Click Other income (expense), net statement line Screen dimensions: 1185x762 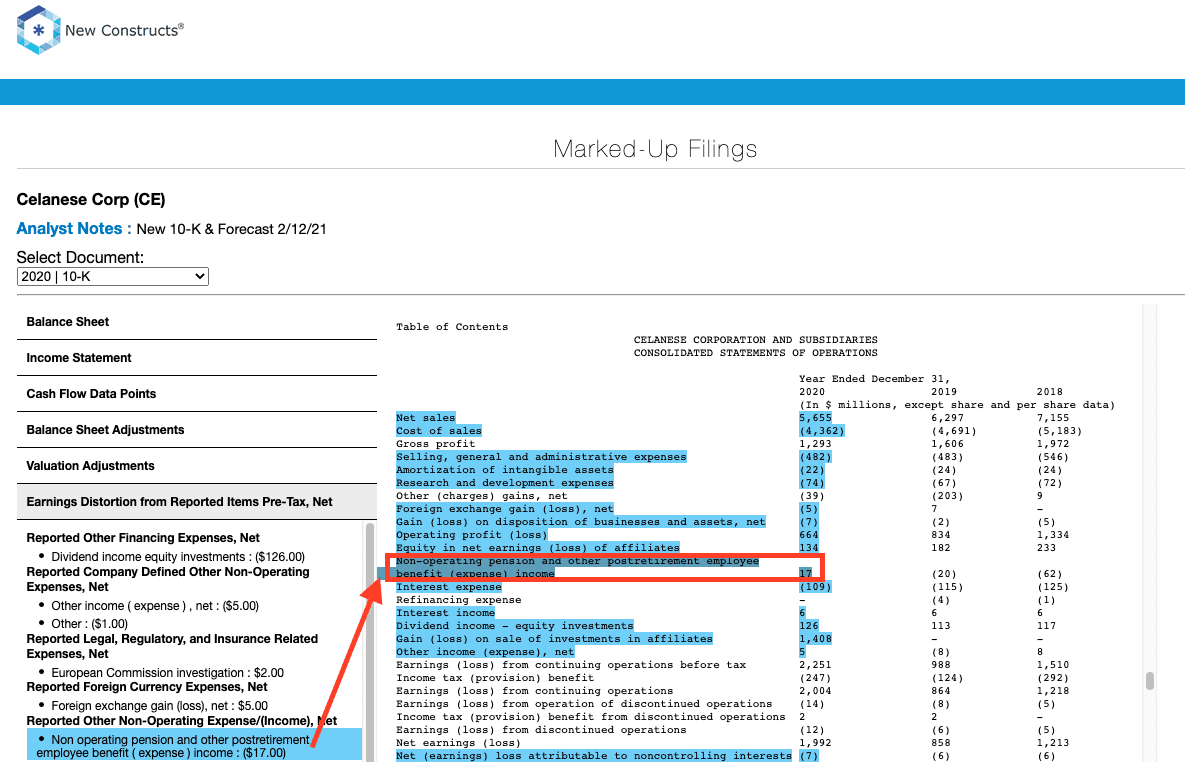pyautogui.click(x=485, y=652)
